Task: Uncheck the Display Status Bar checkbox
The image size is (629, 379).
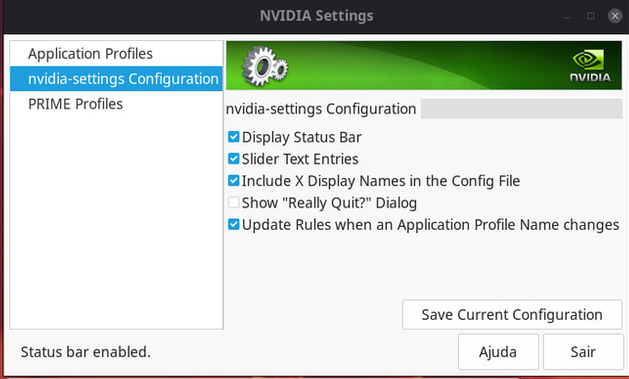Action: tap(233, 137)
